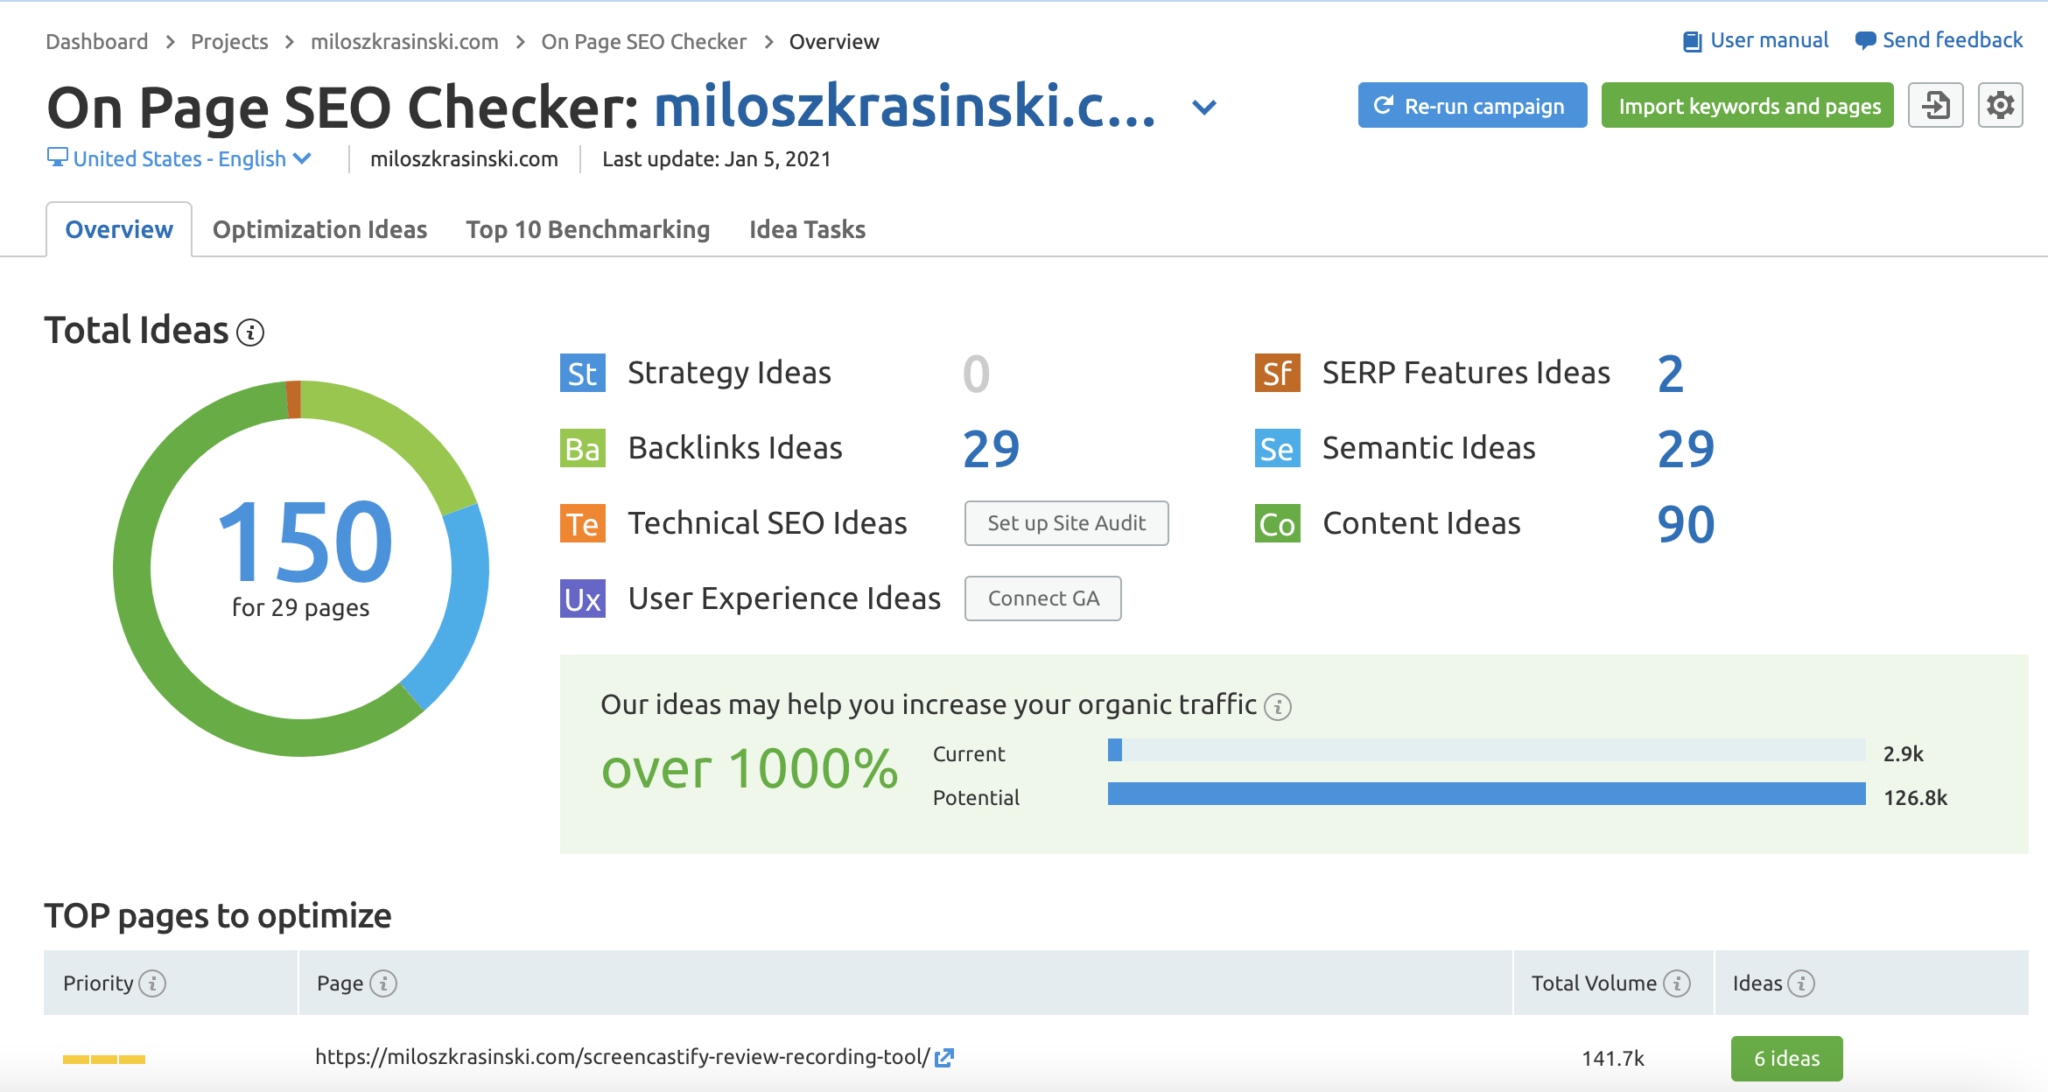This screenshot has width=2048, height=1092.
Task: Open the screencastify-review-recording-tool page URL
Action: (622, 1057)
